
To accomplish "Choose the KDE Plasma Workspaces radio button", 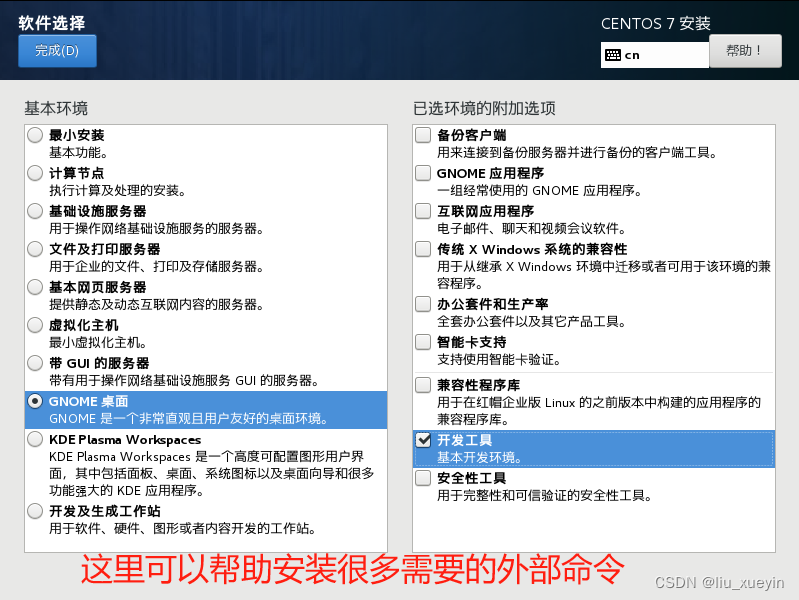I will tap(35, 439).
